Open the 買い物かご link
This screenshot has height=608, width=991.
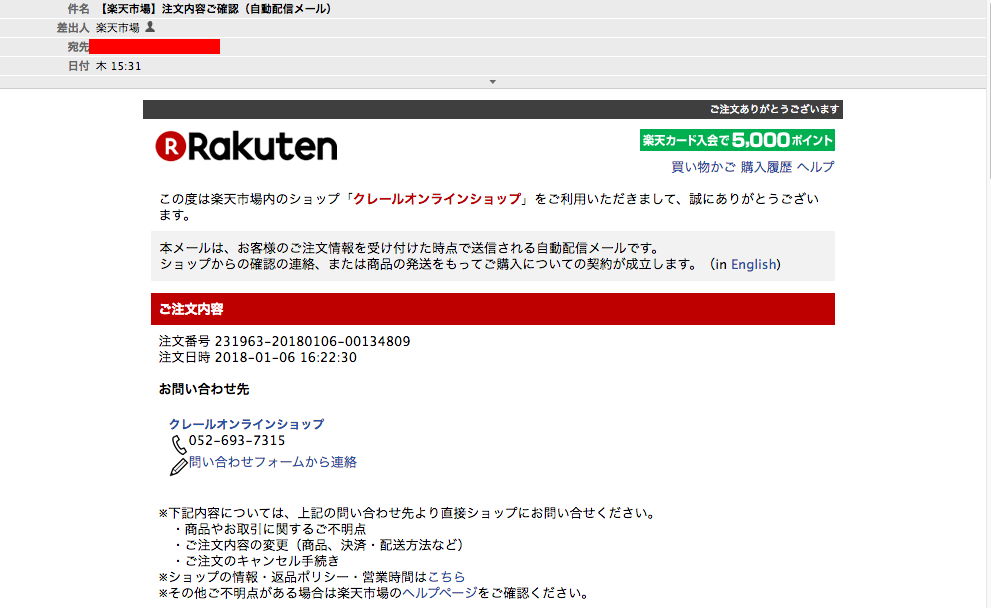703,167
